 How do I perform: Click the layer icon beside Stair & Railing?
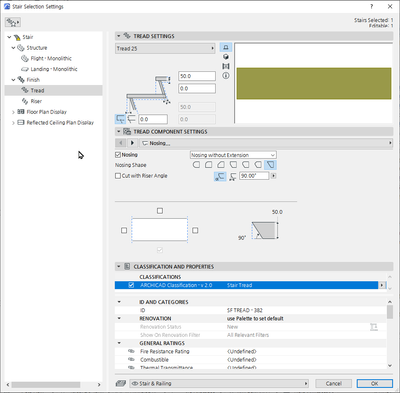click(121, 383)
